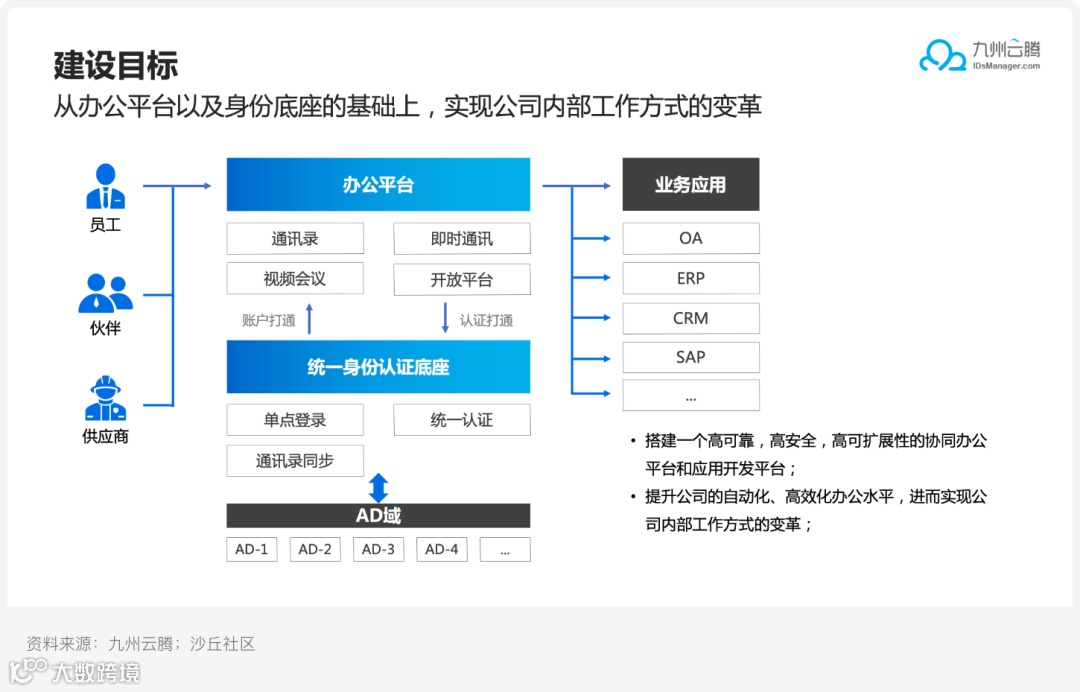Image resolution: width=1080 pixels, height=692 pixels.
Task: Click the double-headed arrow above AD域
Action: click(378, 487)
